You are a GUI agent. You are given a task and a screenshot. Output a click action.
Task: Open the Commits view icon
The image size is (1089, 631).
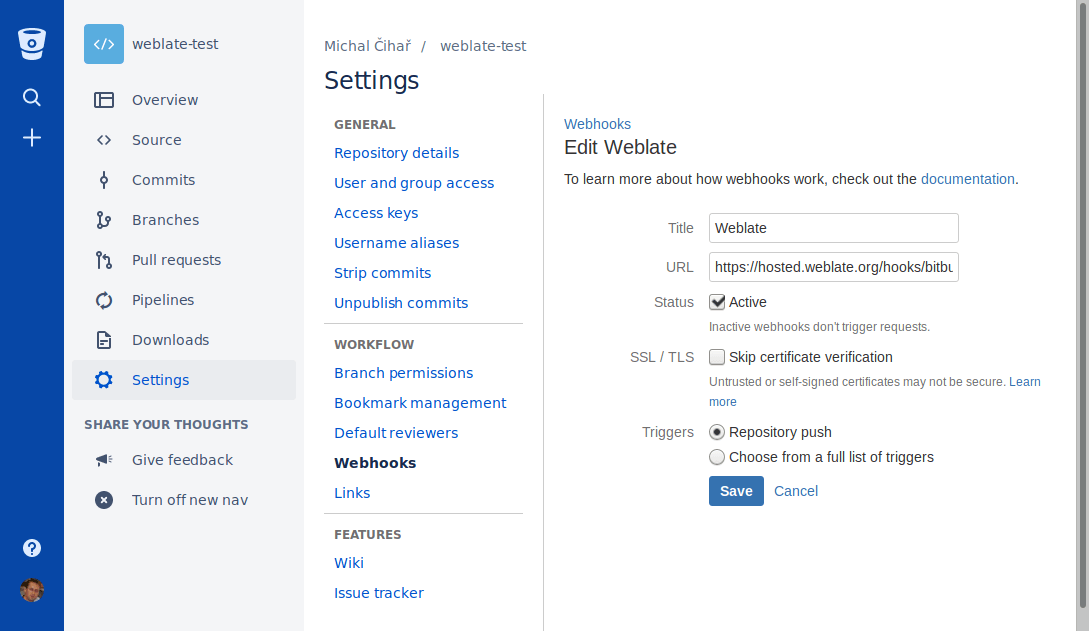tap(103, 179)
